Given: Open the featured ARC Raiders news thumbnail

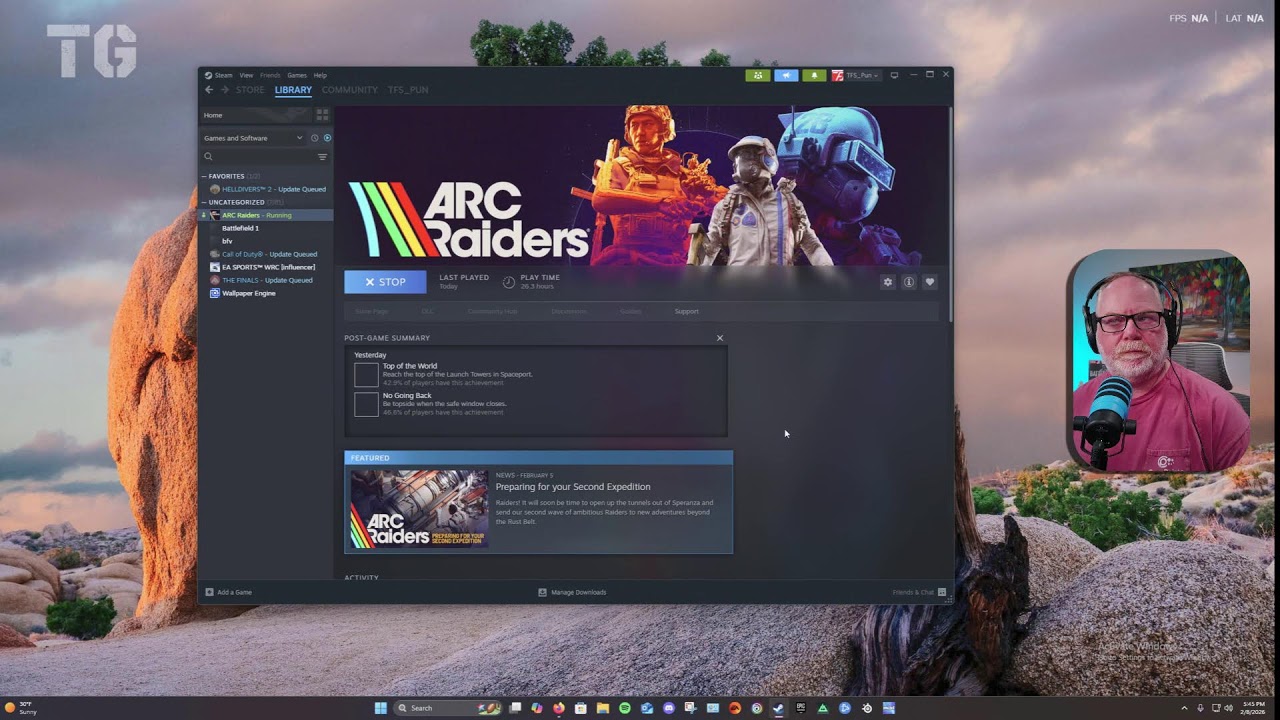Looking at the screenshot, I should tap(419, 509).
